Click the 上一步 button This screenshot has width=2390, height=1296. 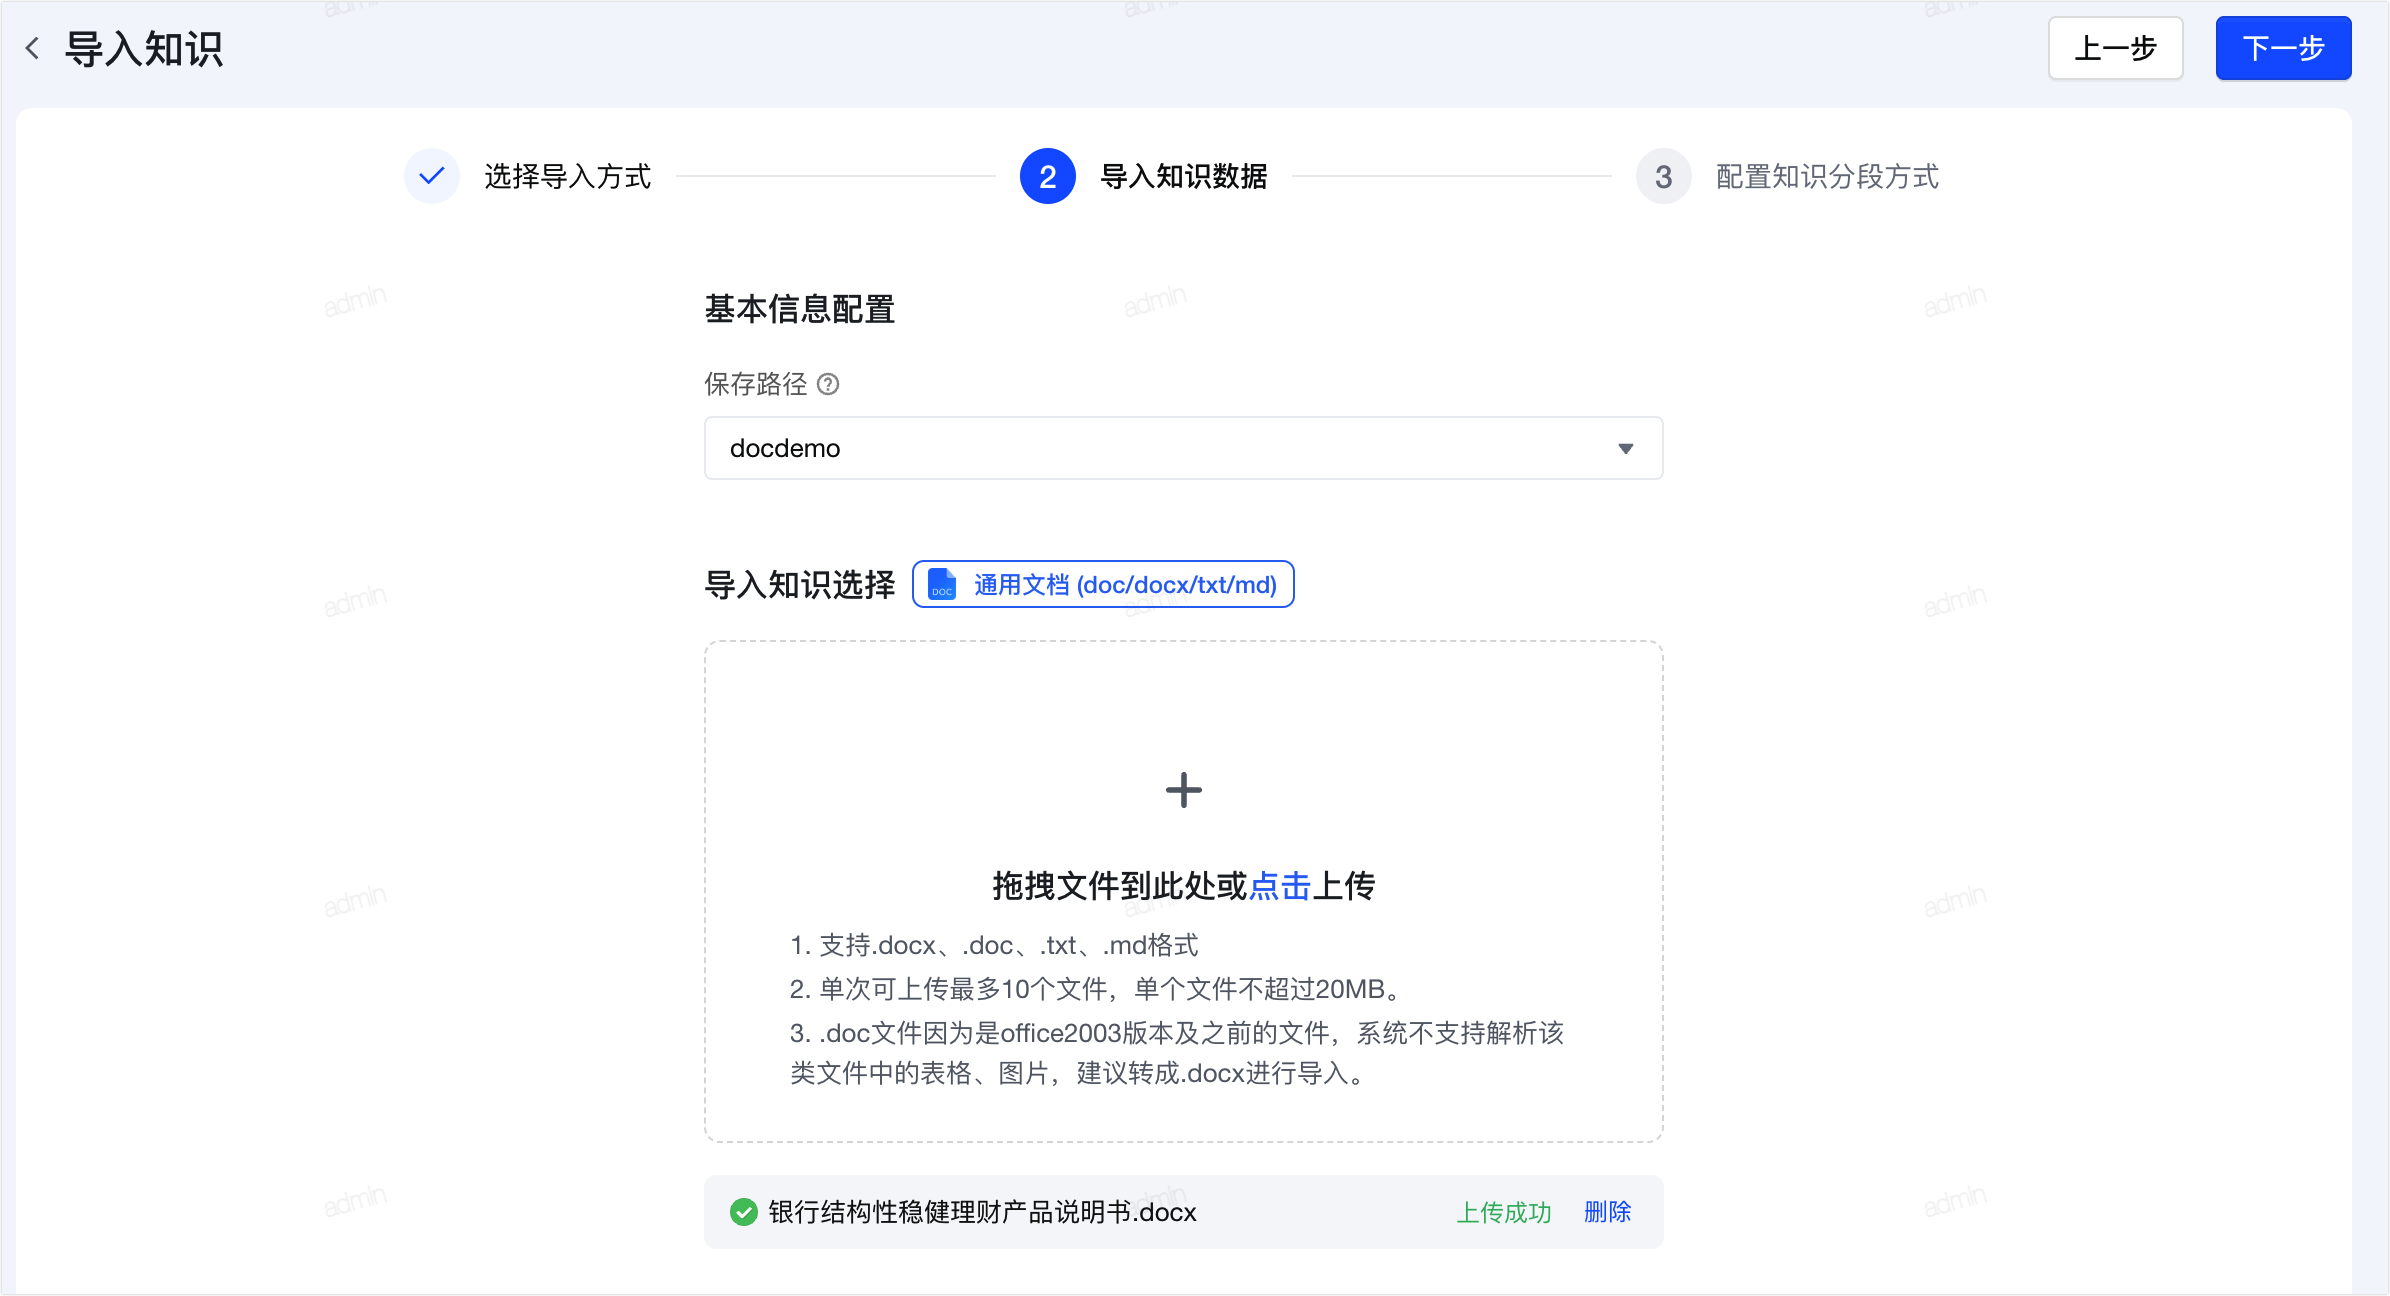point(2115,48)
